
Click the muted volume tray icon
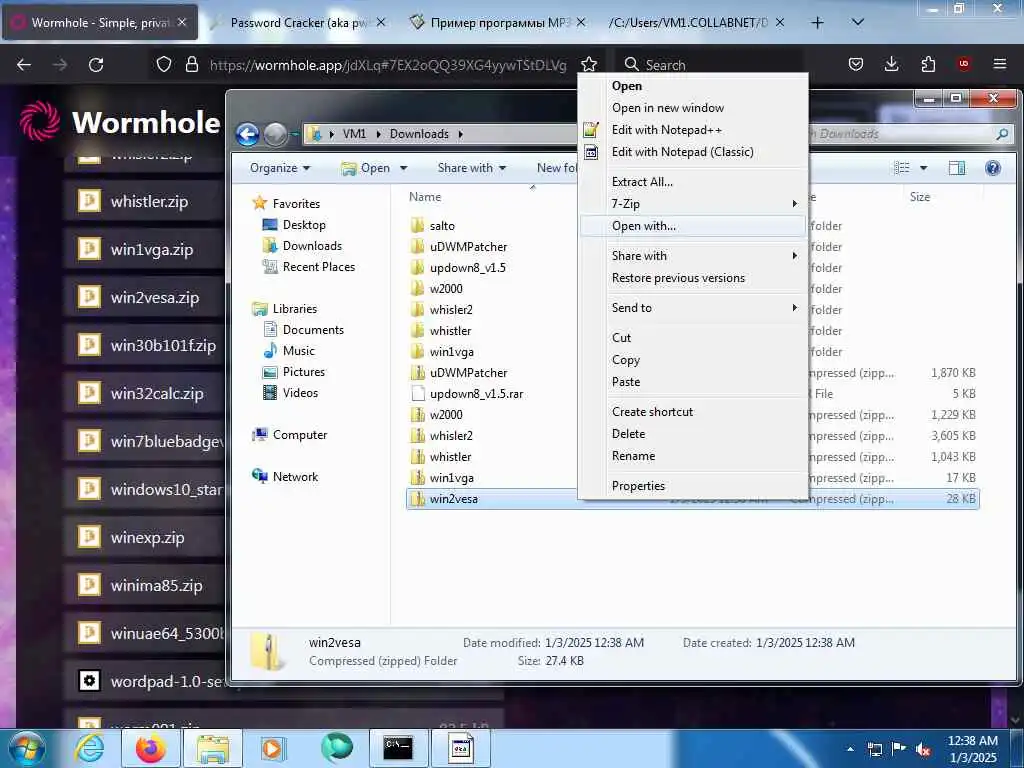(x=923, y=749)
